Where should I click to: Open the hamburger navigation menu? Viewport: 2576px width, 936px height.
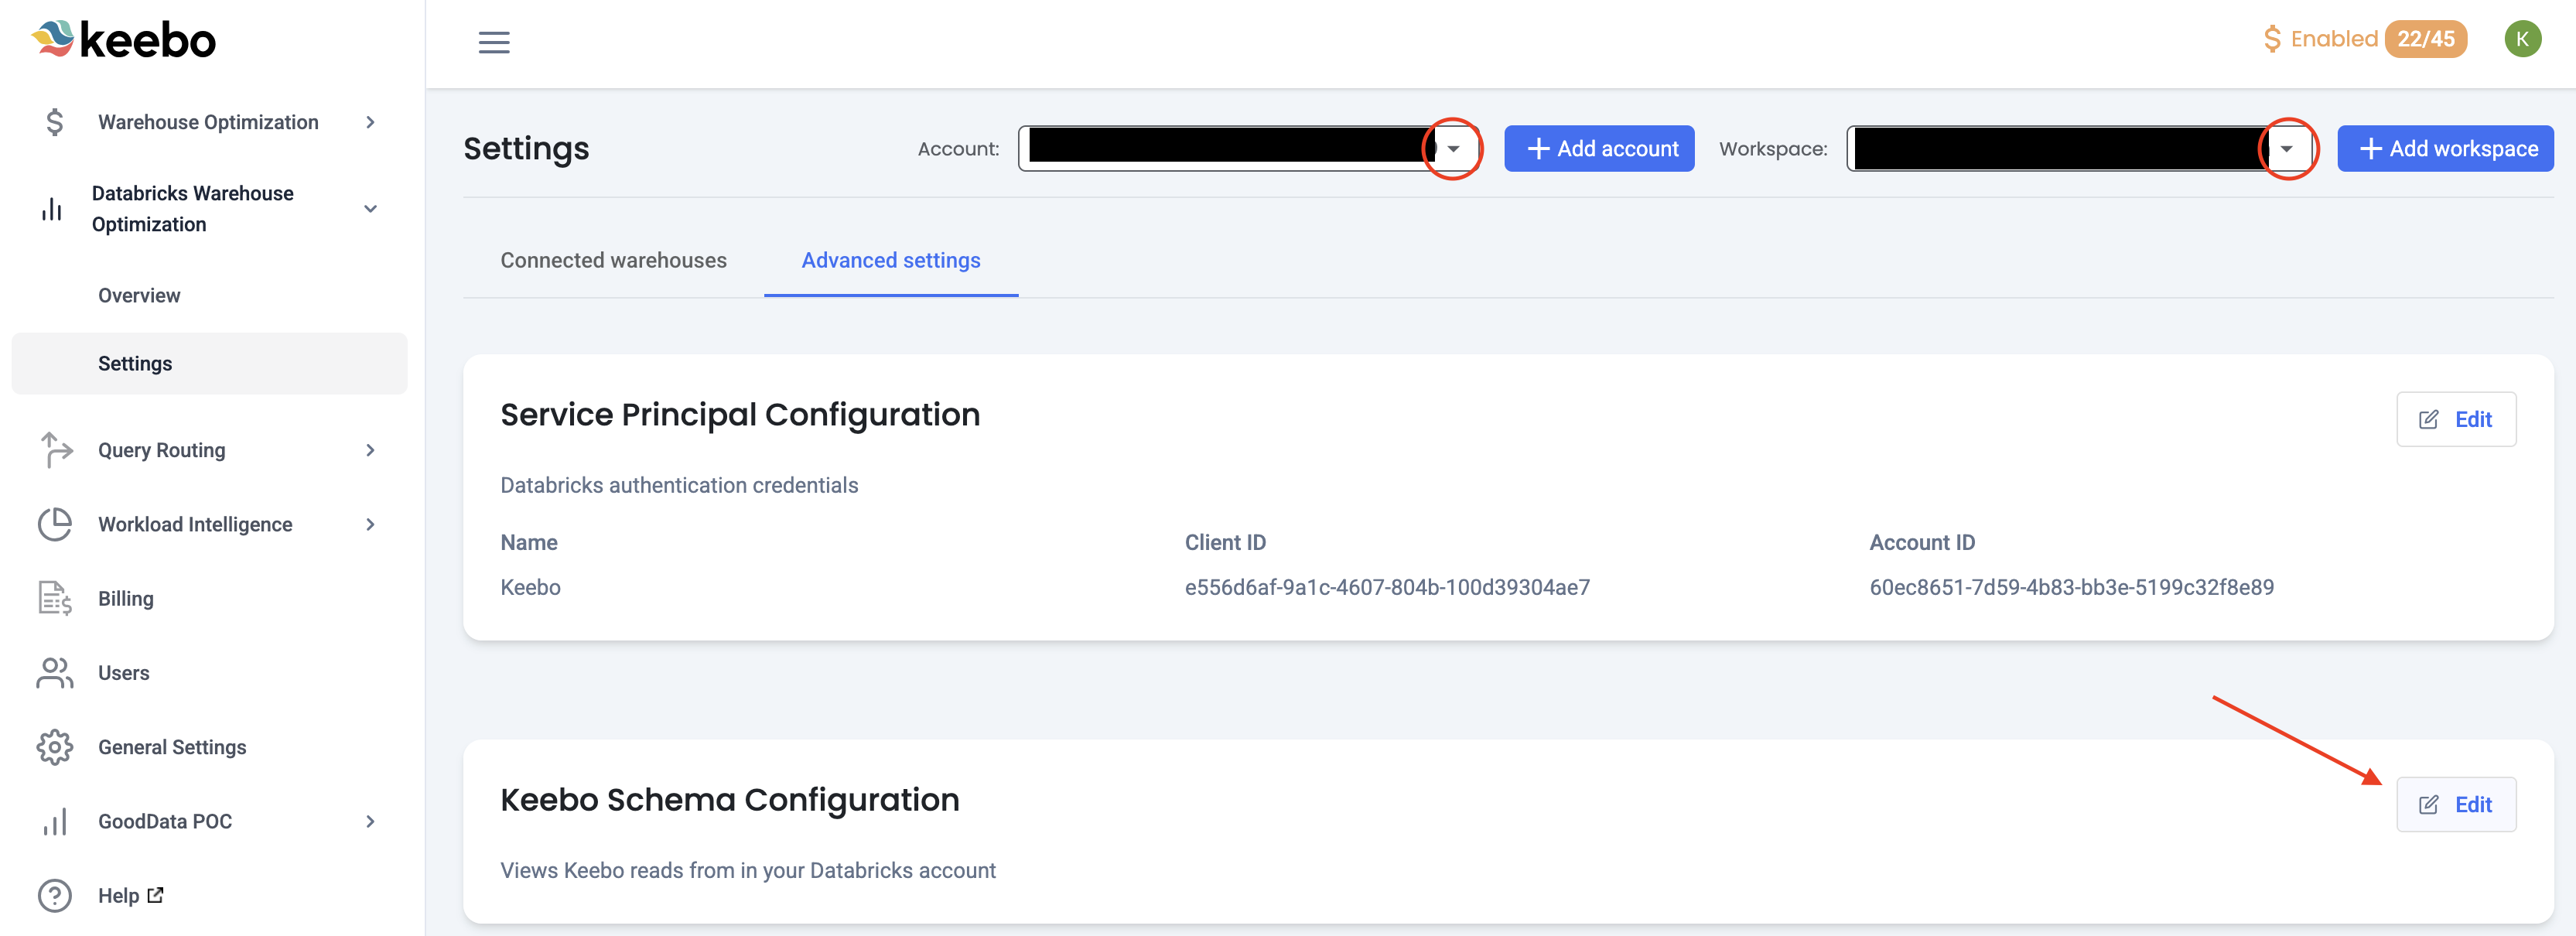(x=494, y=42)
